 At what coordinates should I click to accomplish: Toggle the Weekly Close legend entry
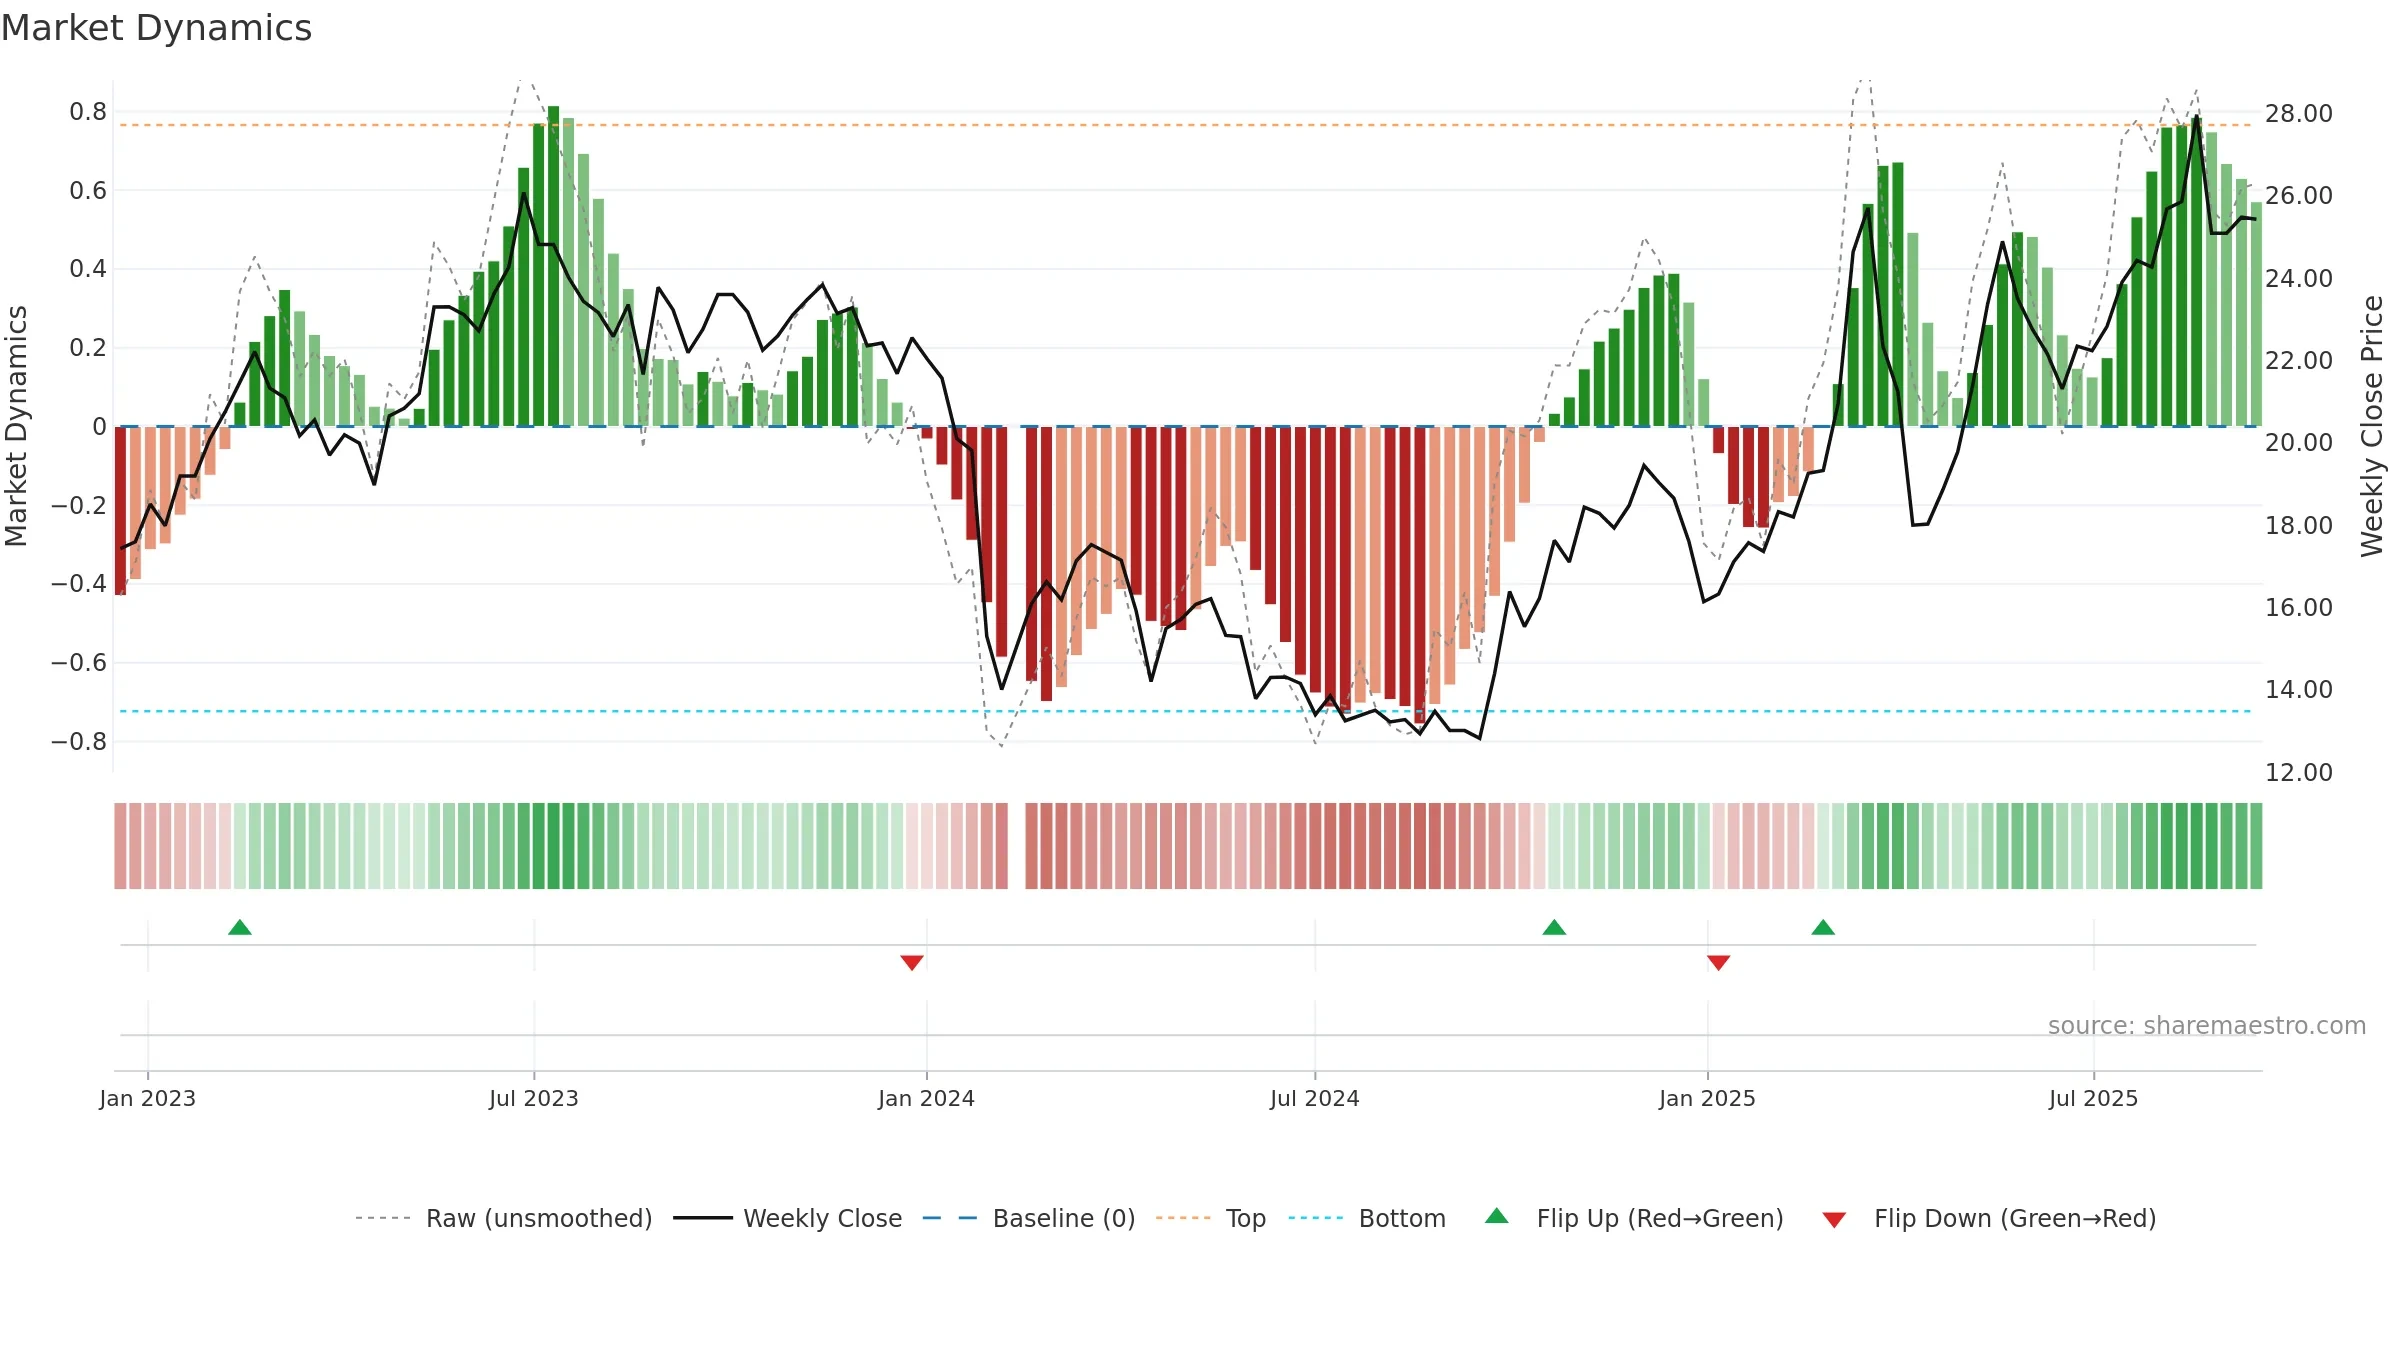point(787,1218)
